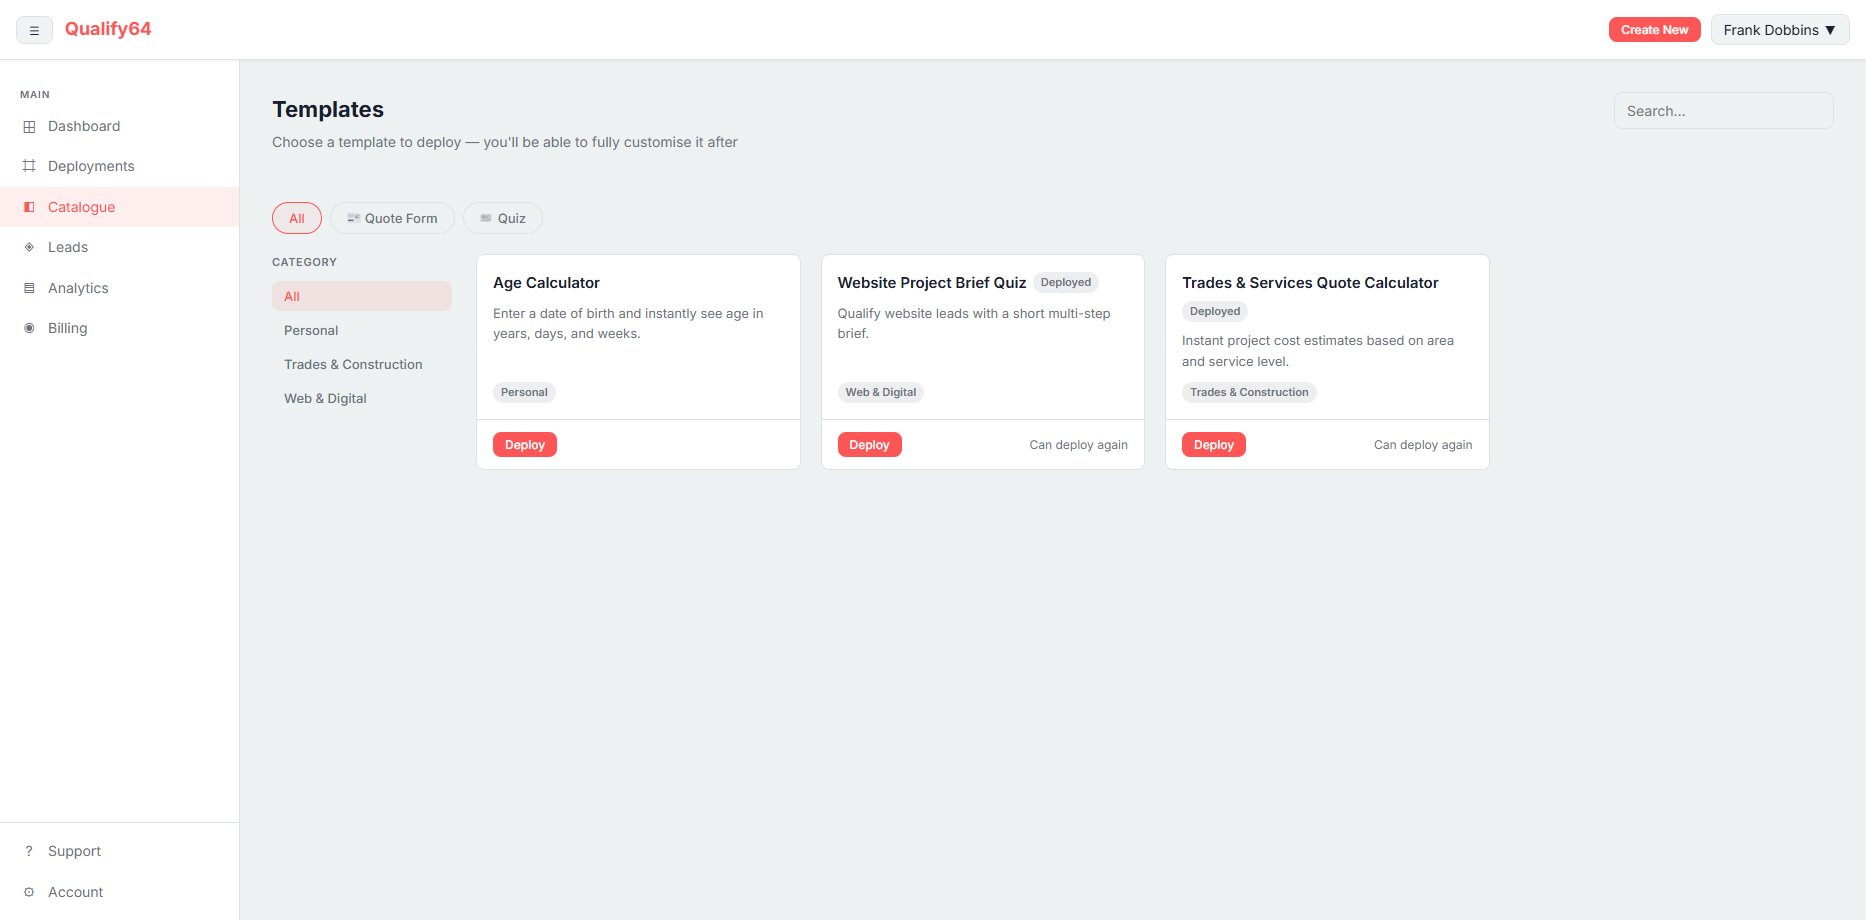The width and height of the screenshot is (1866, 920).
Task: Deploy the Trades & Services Quote Calculator
Action: pos(1213,445)
